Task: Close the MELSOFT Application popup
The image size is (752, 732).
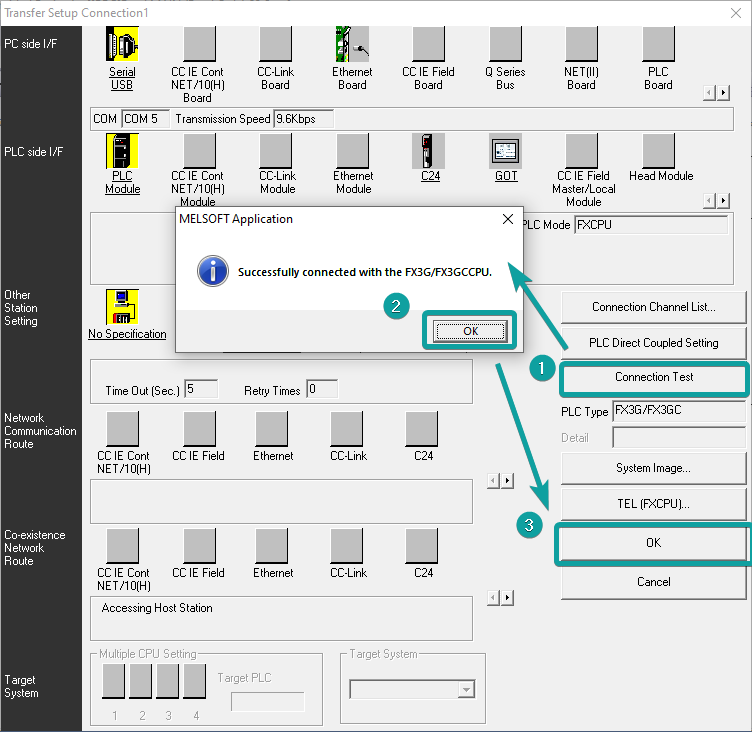Action: pos(507,219)
